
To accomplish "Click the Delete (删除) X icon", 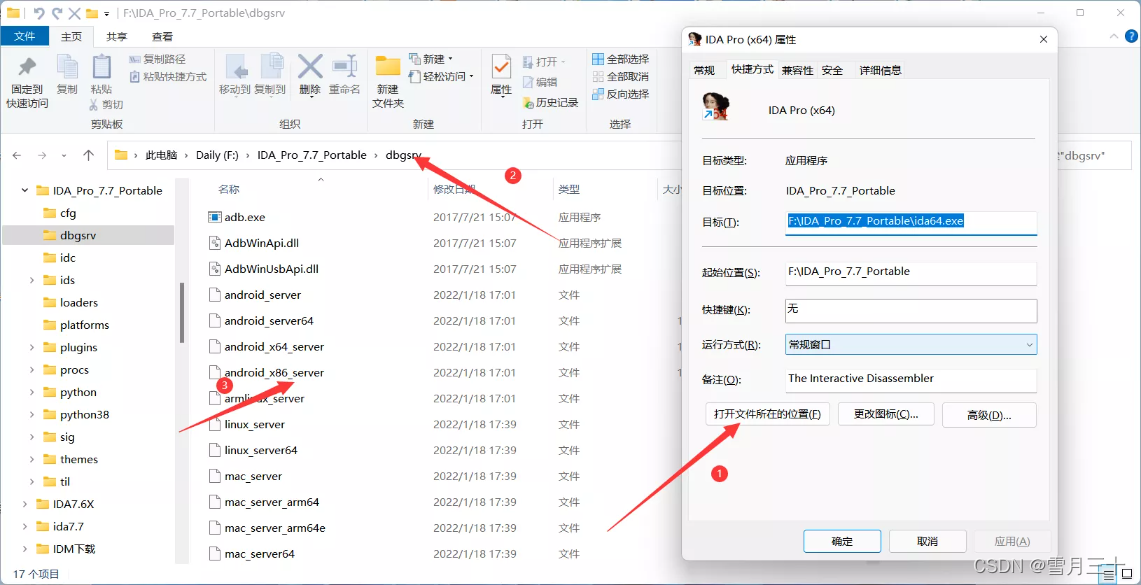I will pos(310,66).
